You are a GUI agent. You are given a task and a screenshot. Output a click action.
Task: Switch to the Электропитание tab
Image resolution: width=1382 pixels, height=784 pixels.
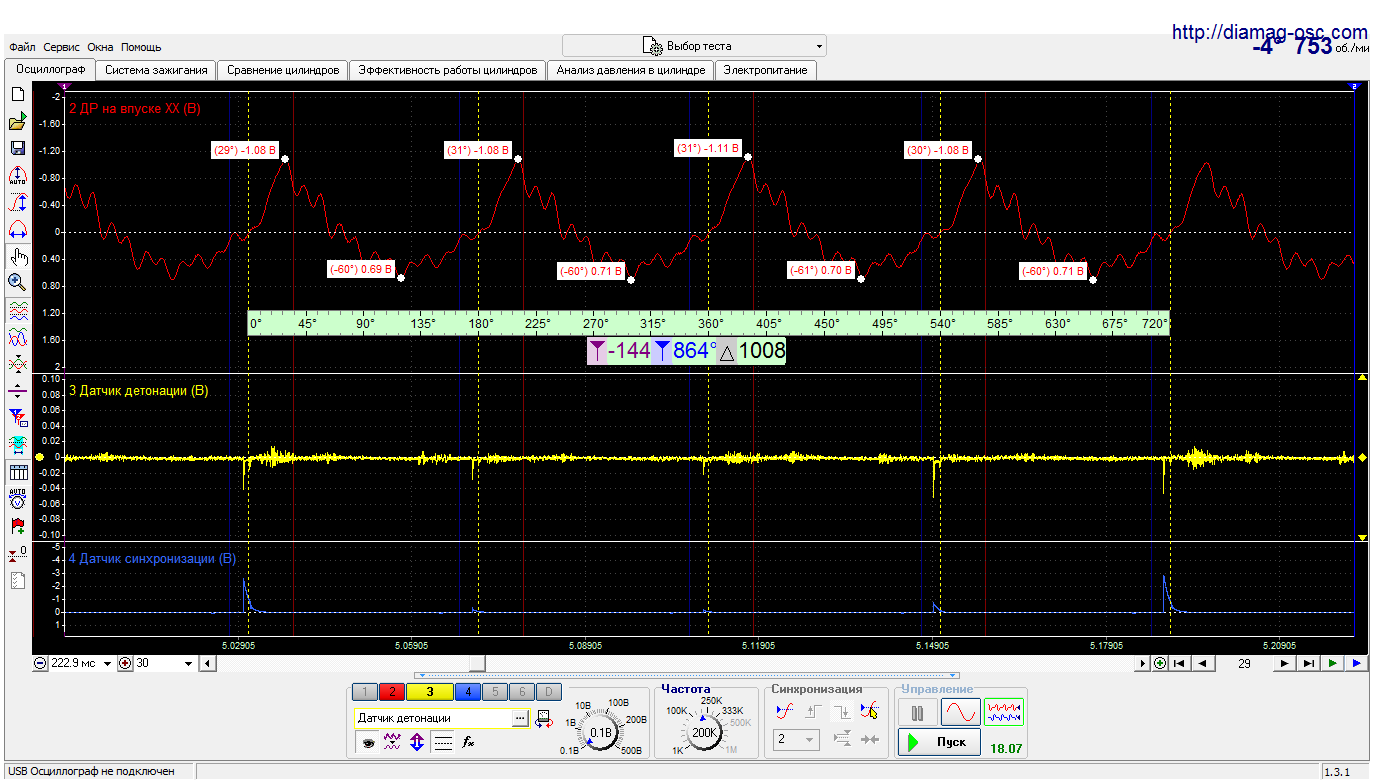[766, 70]
